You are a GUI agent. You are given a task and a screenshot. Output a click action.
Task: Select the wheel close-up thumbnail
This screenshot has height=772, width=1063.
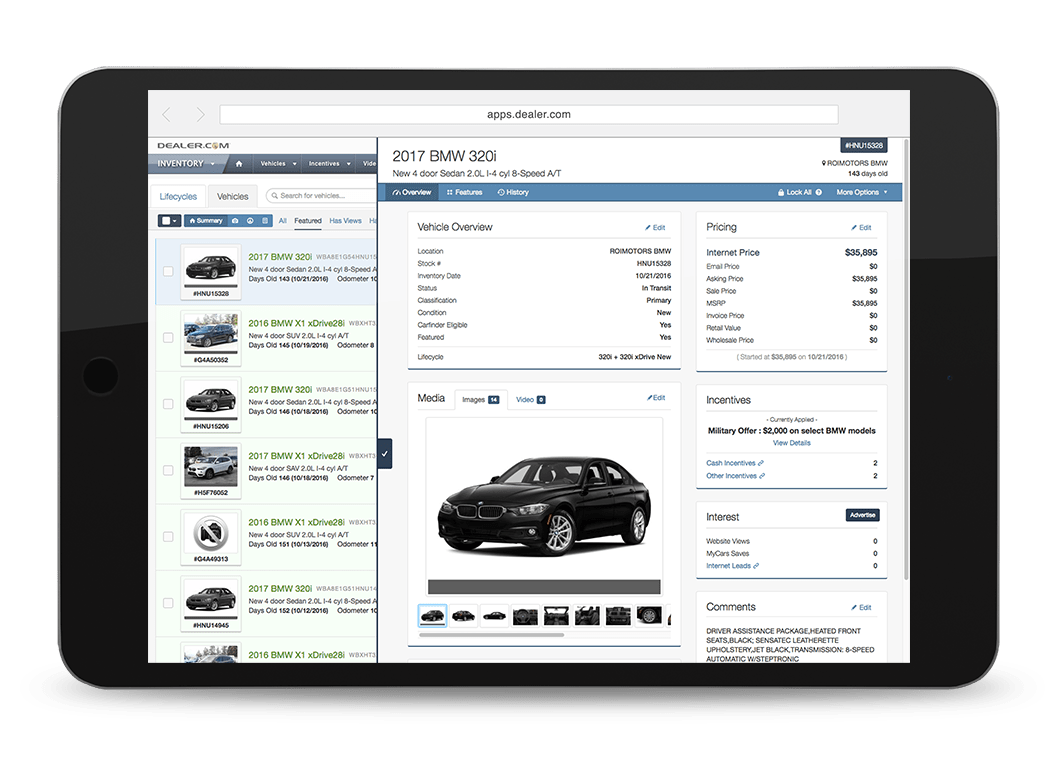[x=649, y=615]
